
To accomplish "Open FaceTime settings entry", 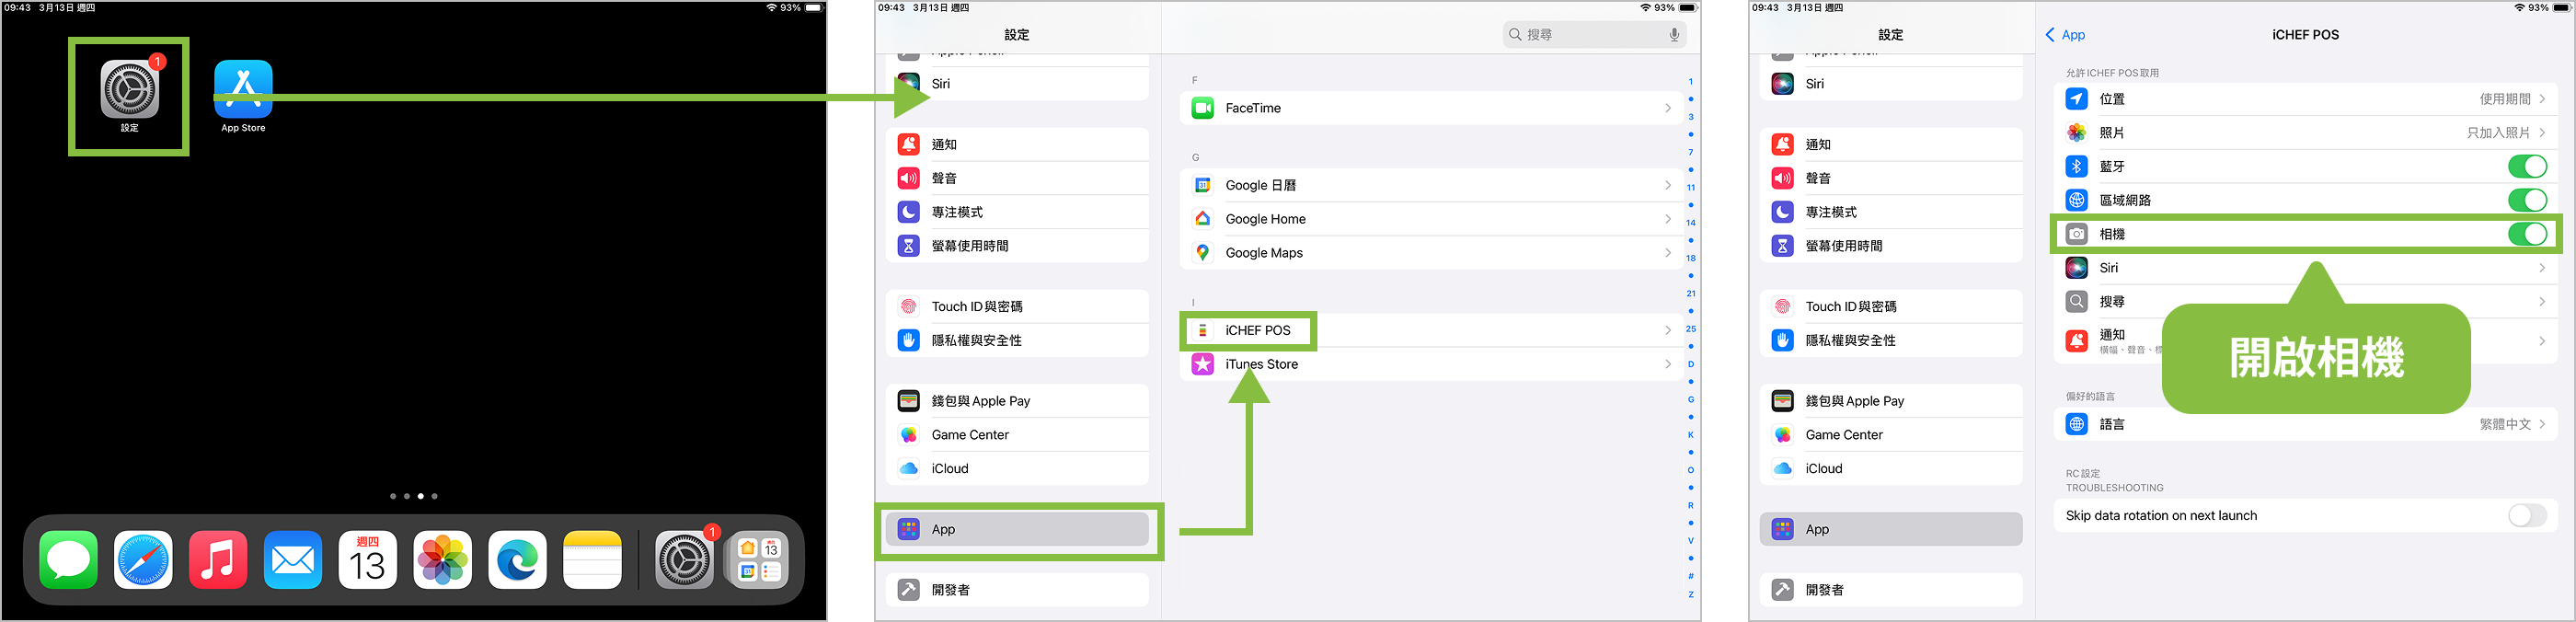I will coord(1253,108).
